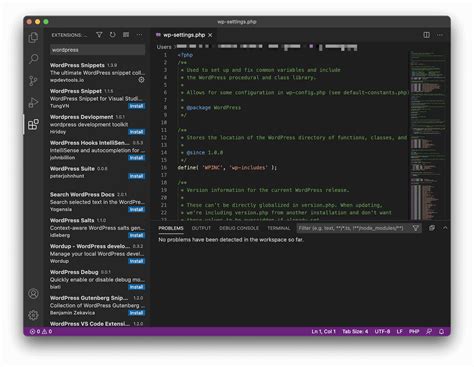
Task: Toggle the problems filter funnel icon
Action: click(416, 228)
